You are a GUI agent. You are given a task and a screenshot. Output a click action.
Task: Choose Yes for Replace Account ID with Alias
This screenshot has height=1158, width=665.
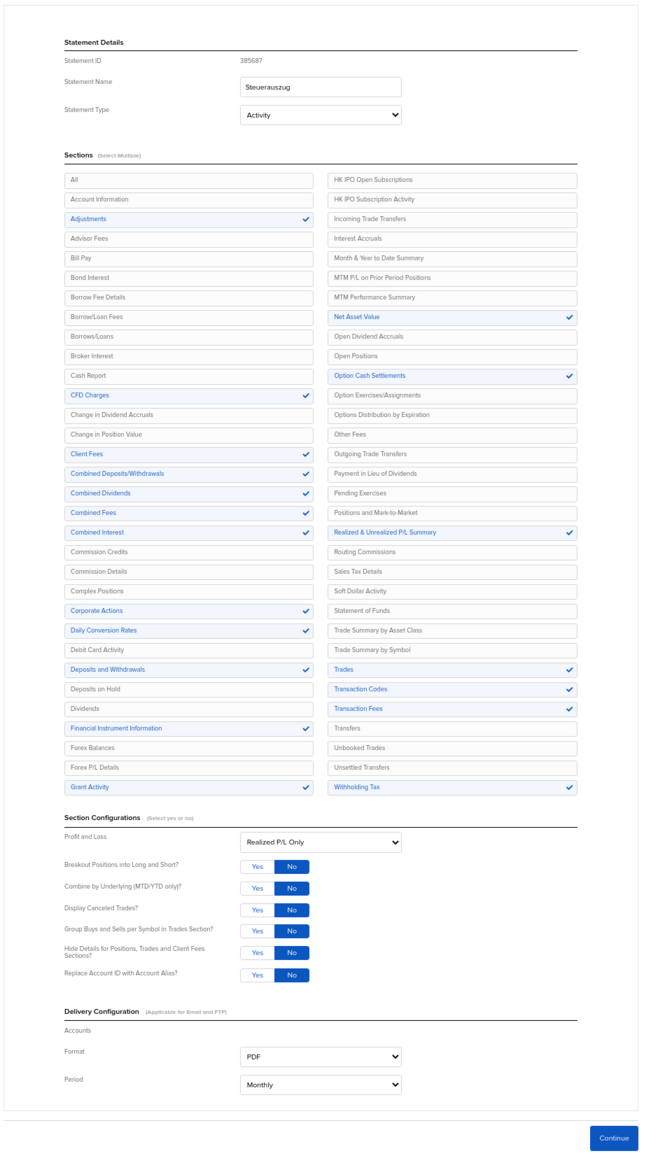[257, 975]
